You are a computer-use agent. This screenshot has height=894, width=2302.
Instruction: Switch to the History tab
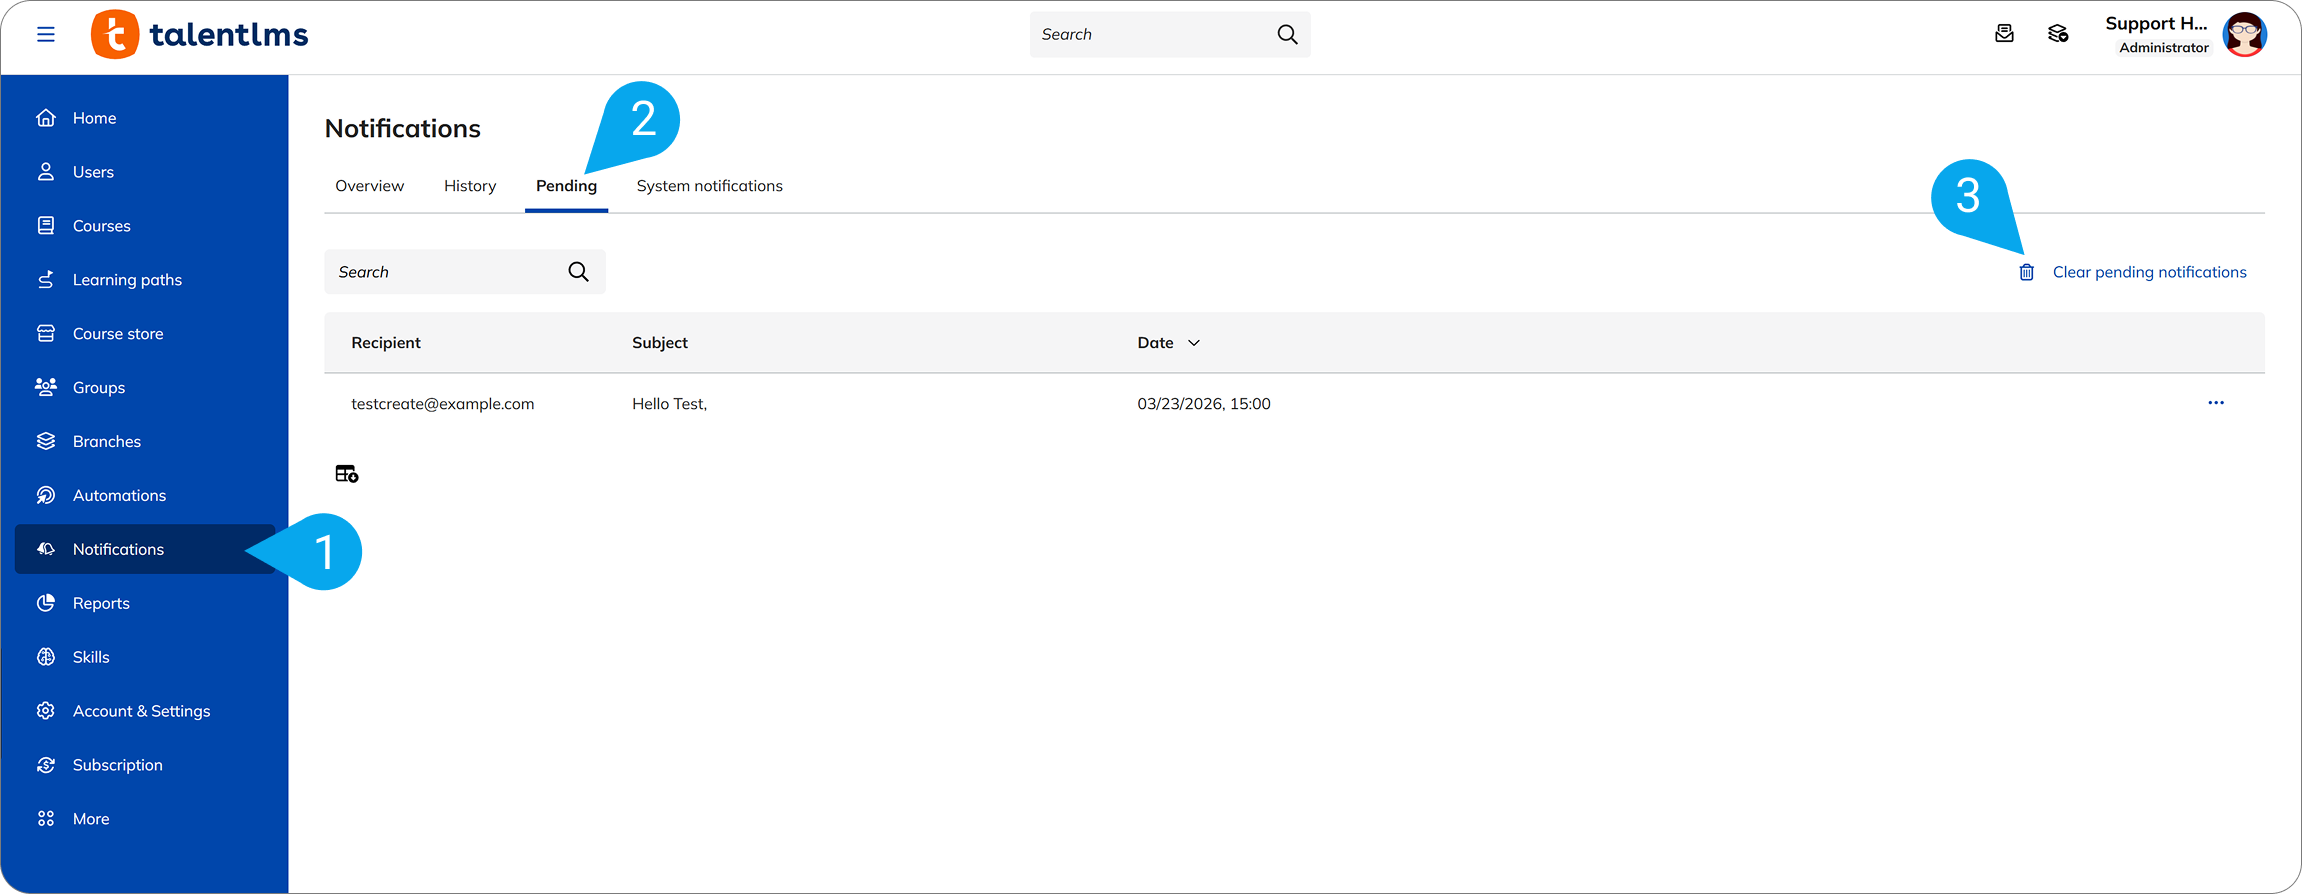pyautogui.click(x=470, y=186)
